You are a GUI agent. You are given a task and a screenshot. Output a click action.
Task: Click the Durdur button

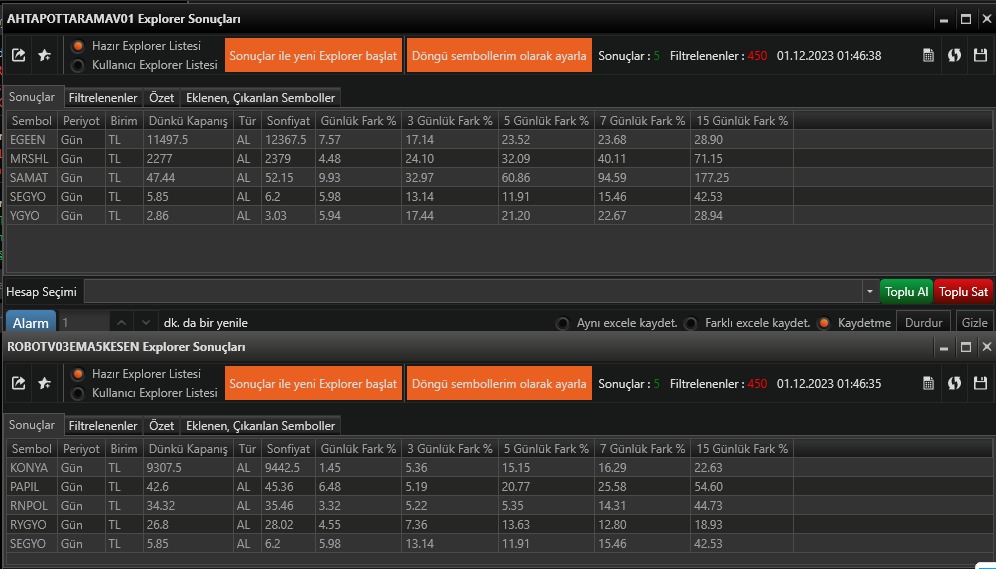pyautogui.click(x=923, y=323)
